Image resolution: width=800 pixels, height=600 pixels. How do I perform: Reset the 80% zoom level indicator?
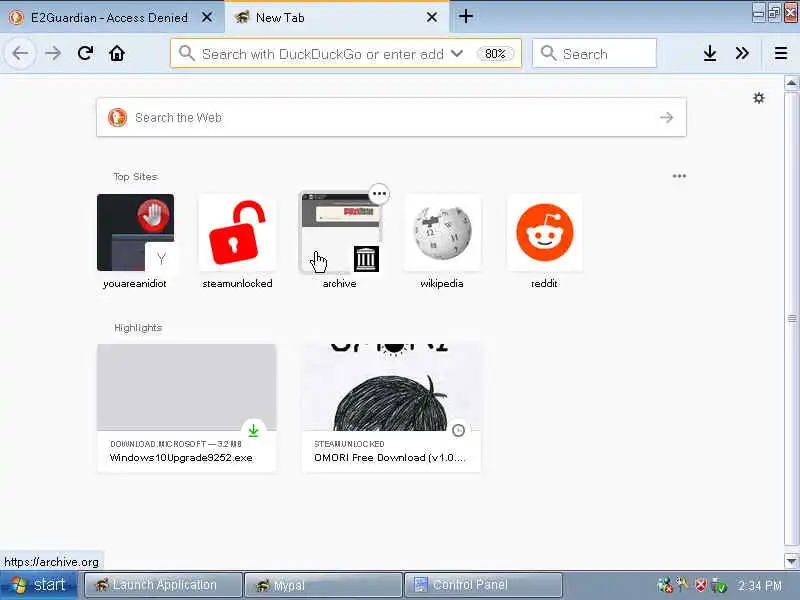tap(495, 54)
